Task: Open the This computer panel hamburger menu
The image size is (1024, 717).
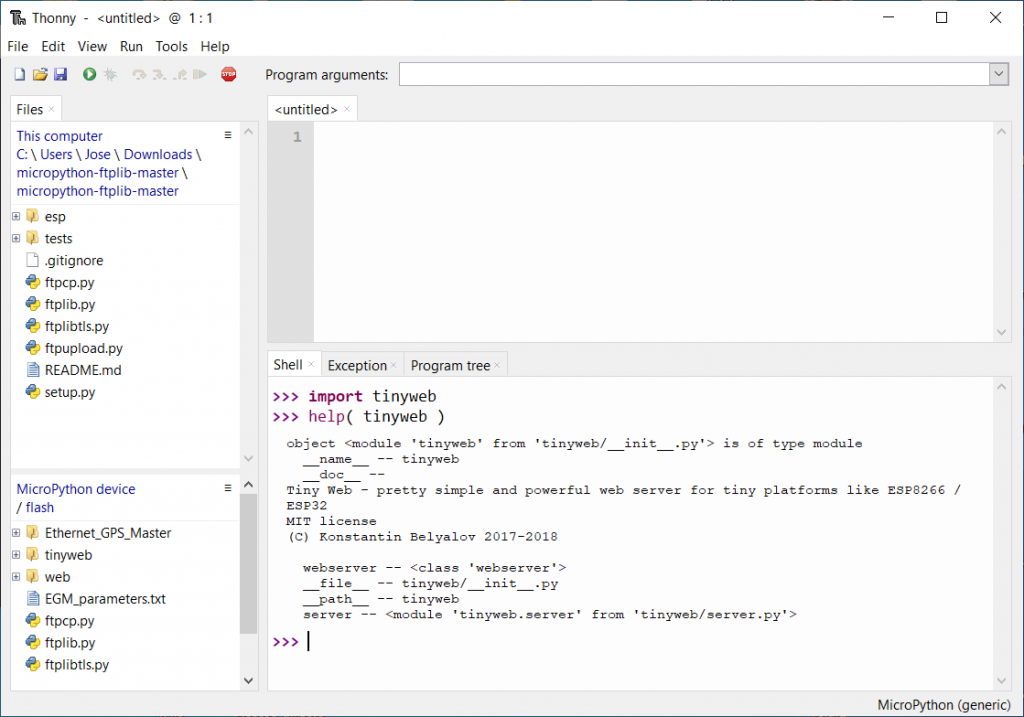Action: tap(227, 135)
